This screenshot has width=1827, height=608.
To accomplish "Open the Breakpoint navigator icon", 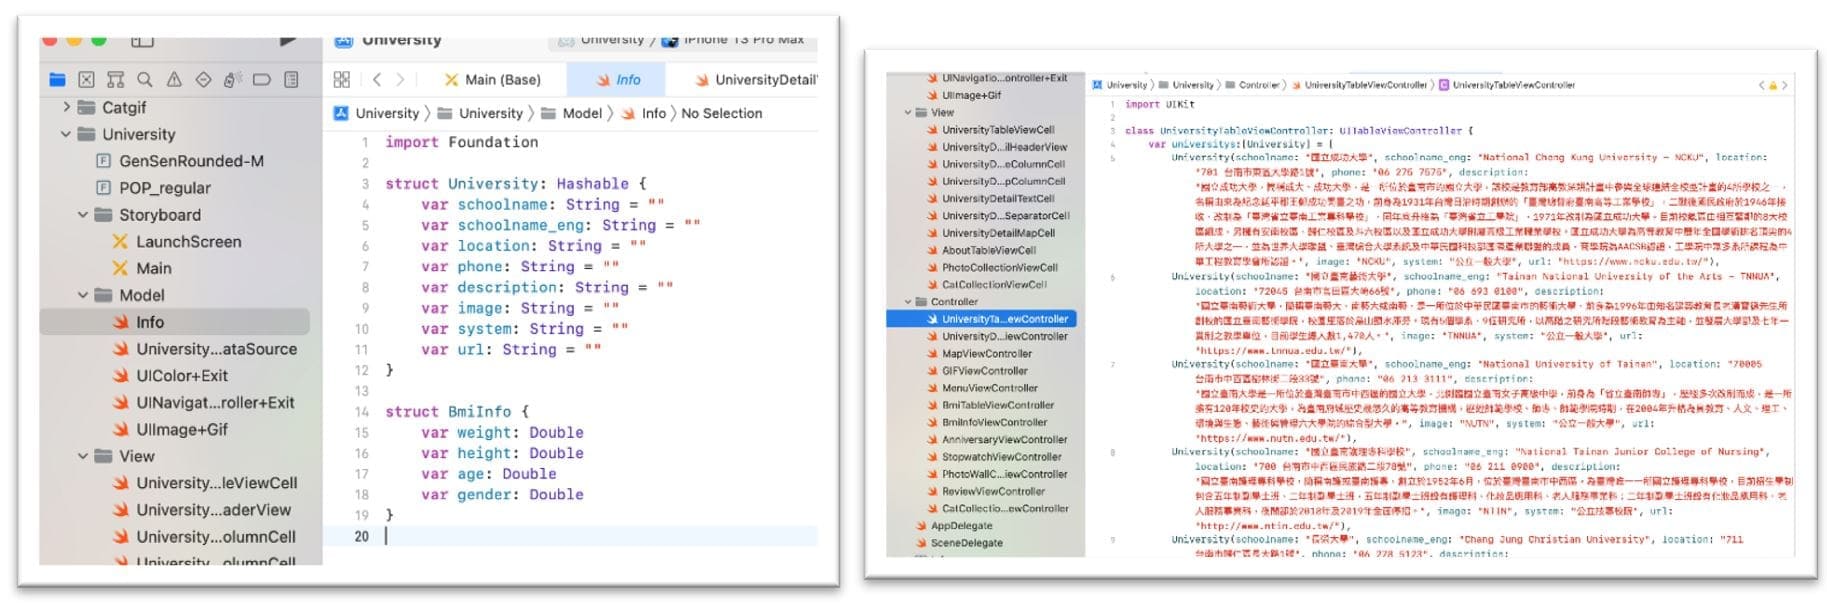I will [x=262, y=79].
